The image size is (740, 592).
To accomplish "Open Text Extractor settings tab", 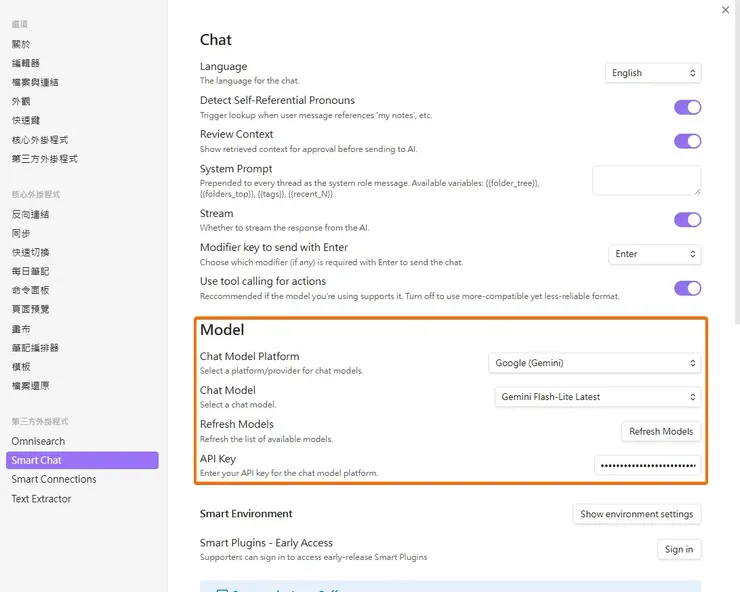I will [x=41, y=498].
